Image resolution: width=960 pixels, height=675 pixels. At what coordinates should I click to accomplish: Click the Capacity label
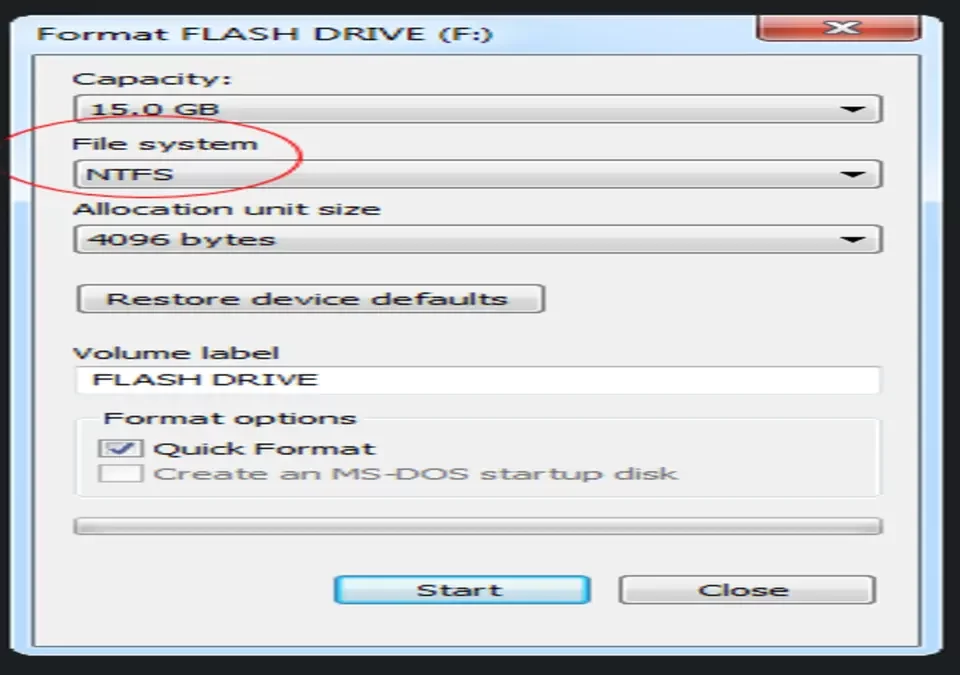coord(152,80)
